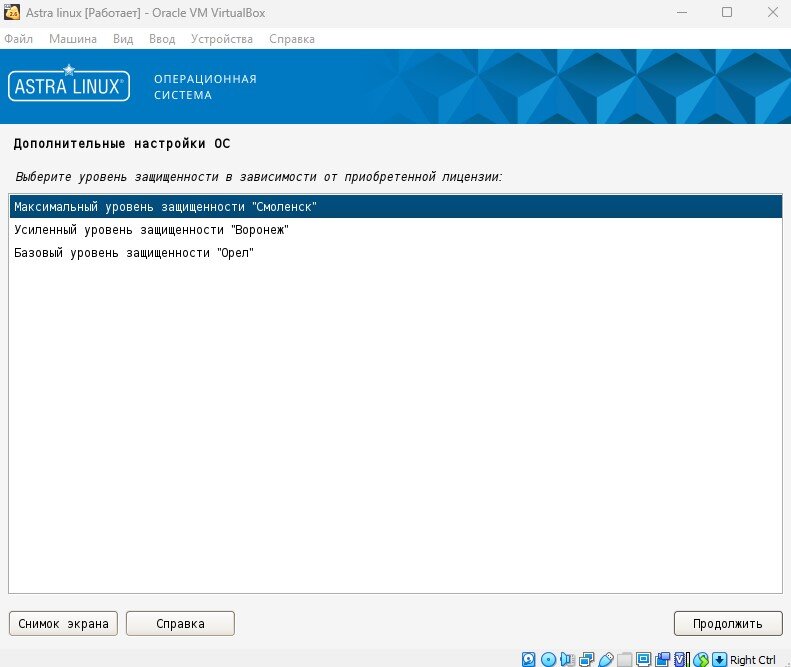Image resolution: width=791 pixels, height=667 pixels.
Task: Open the Вид menu
Action: pos(123,39)
